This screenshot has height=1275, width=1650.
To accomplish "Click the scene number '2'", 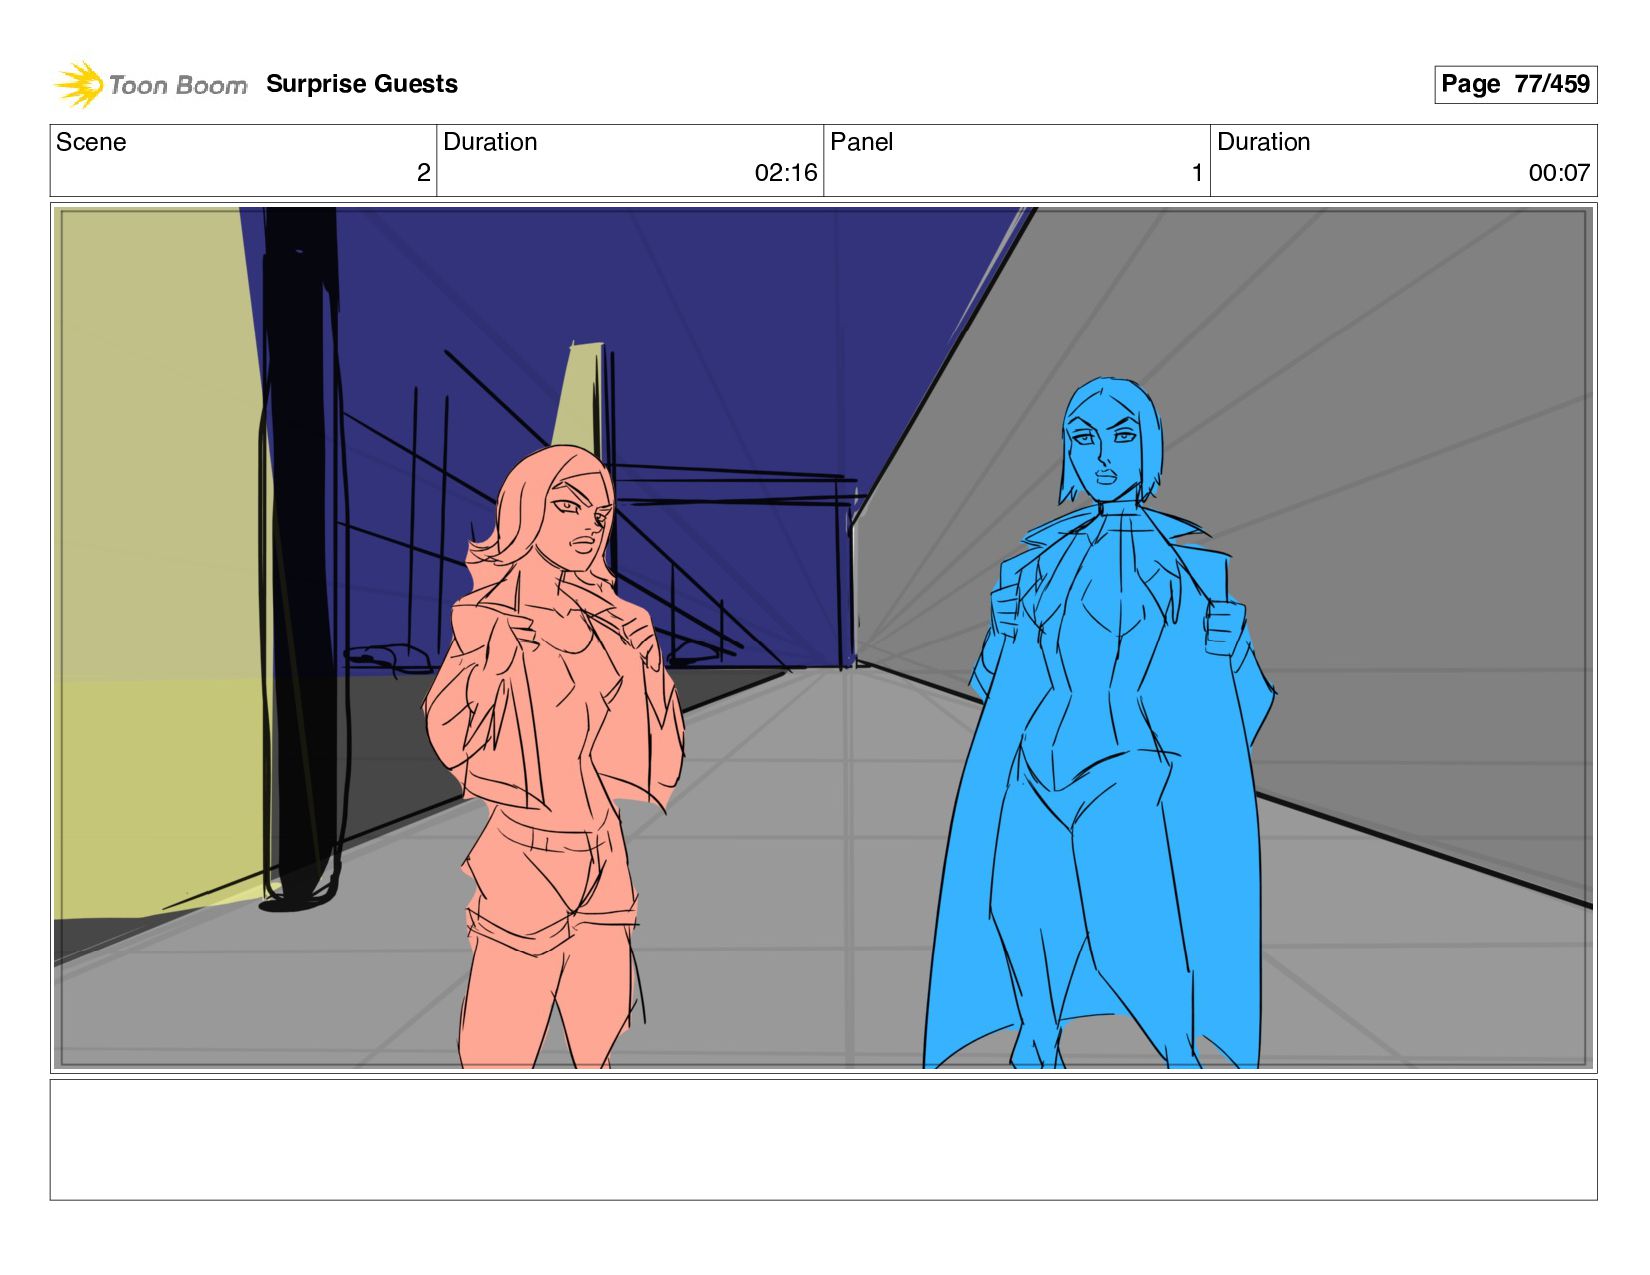I will click(x=424, y=173).
